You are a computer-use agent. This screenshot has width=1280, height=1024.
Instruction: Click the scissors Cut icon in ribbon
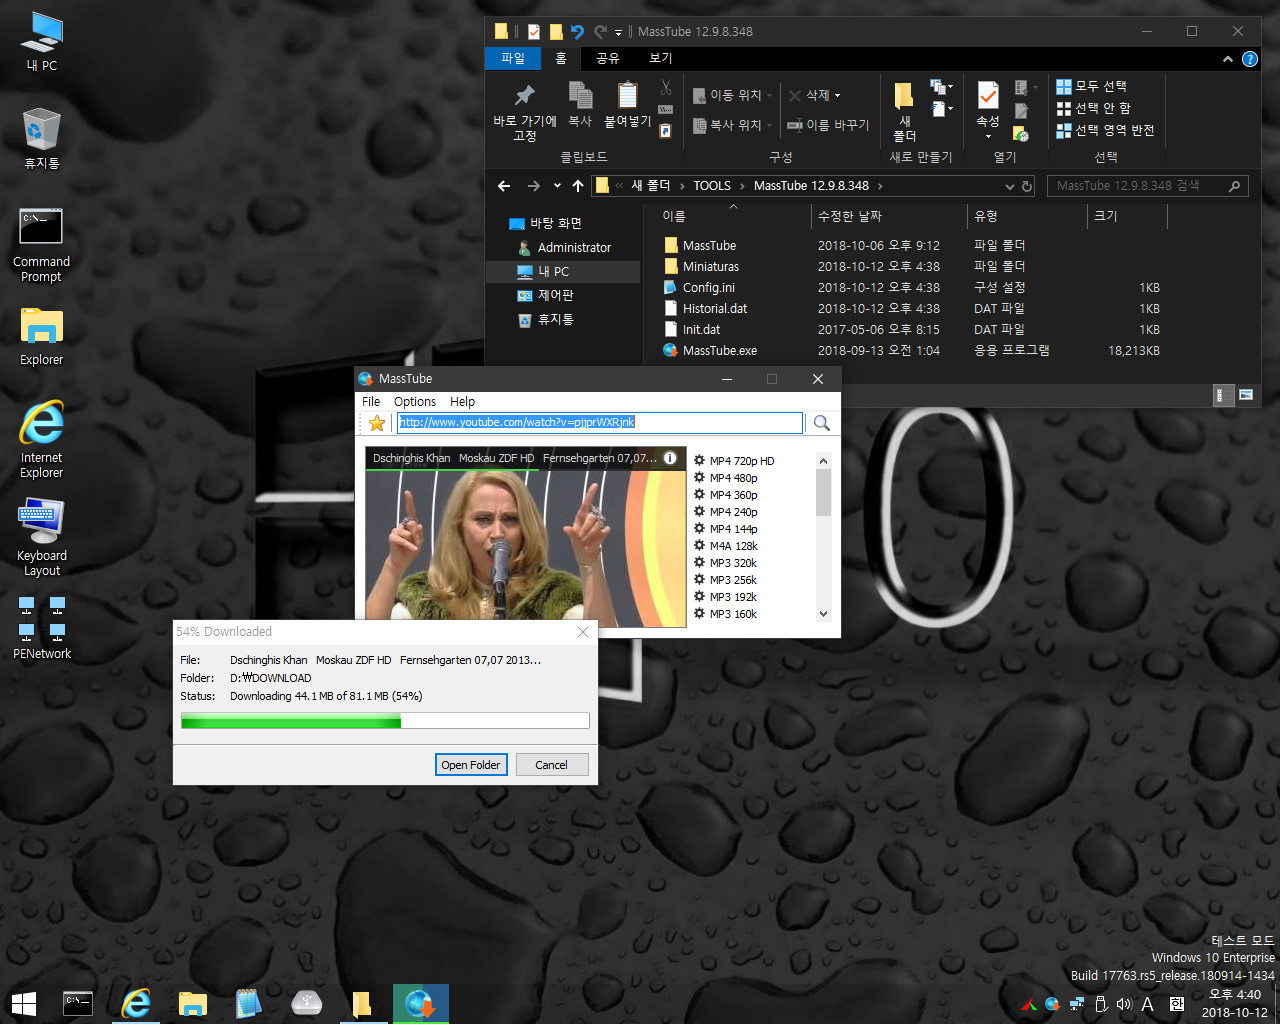tap(666, 88)
